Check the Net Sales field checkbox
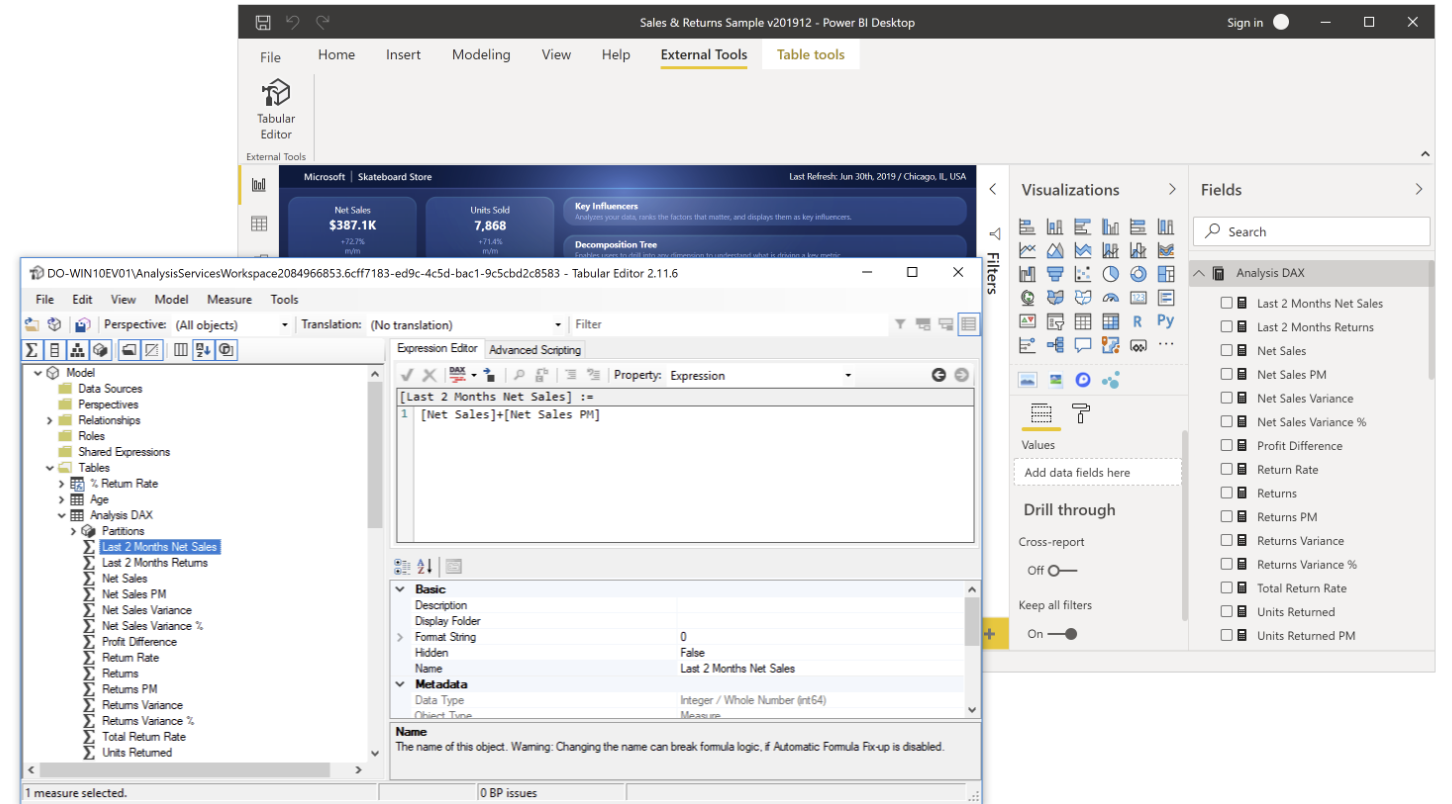Image resolution: width=1452 pixels, height=804 pixels. click(1229, 350)
